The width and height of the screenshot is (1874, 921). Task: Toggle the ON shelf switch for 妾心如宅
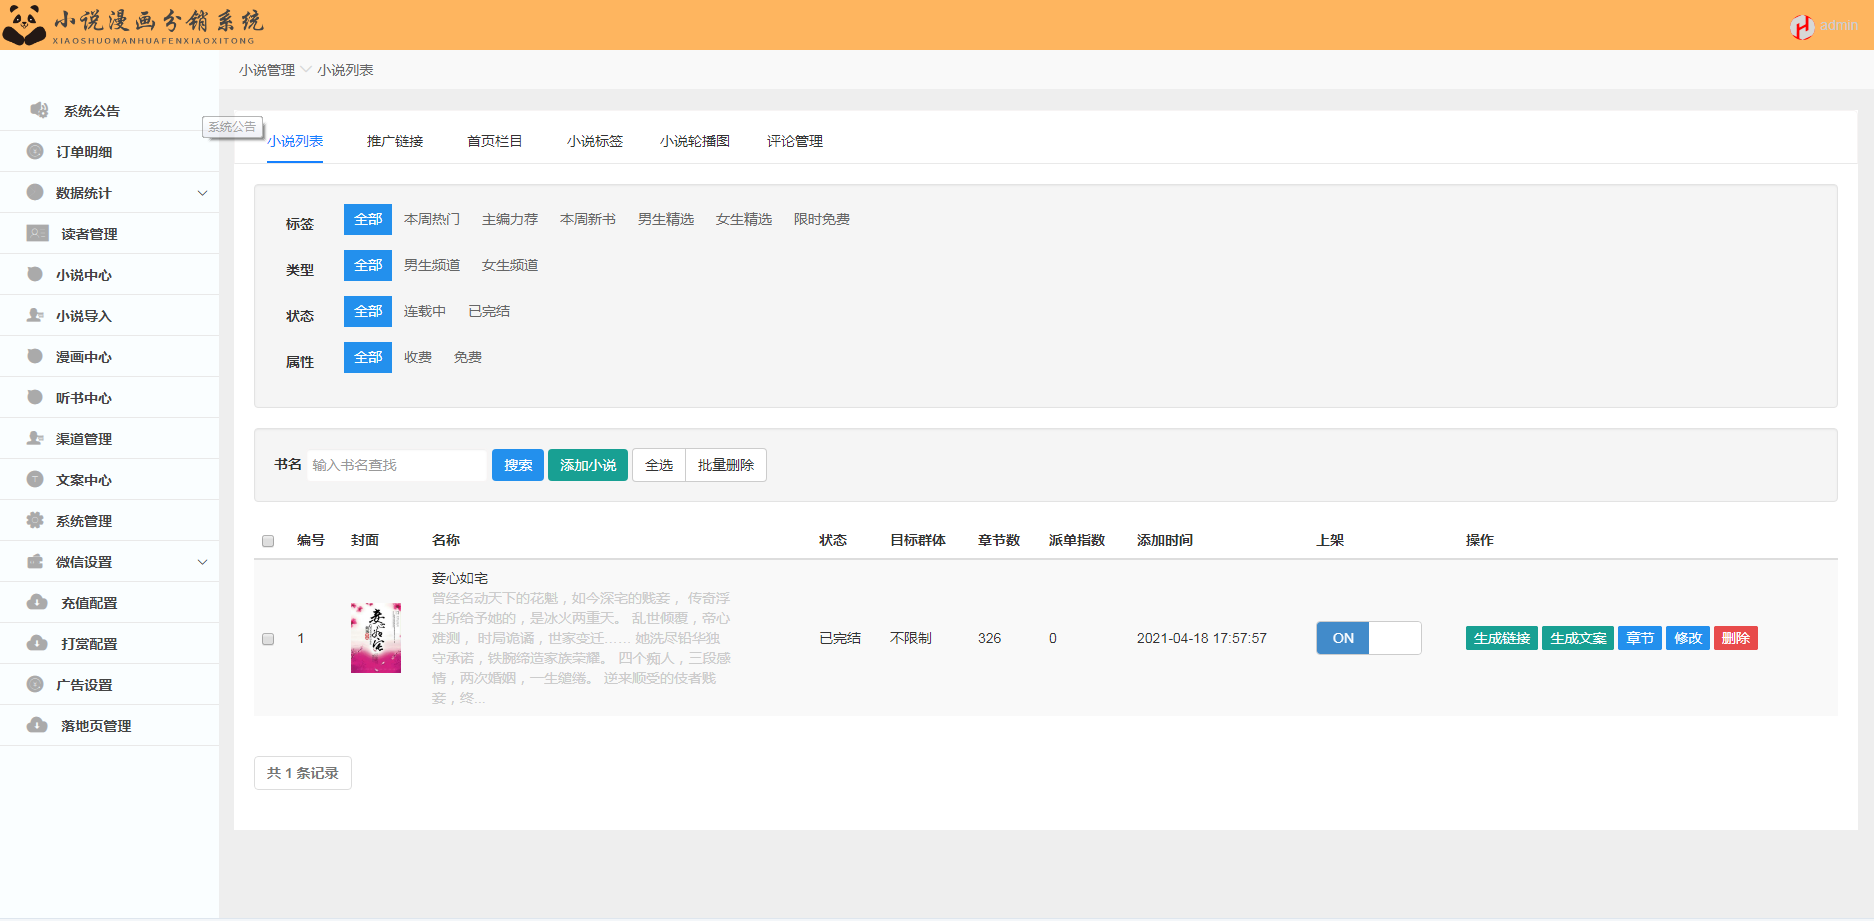click(1368, 638)
